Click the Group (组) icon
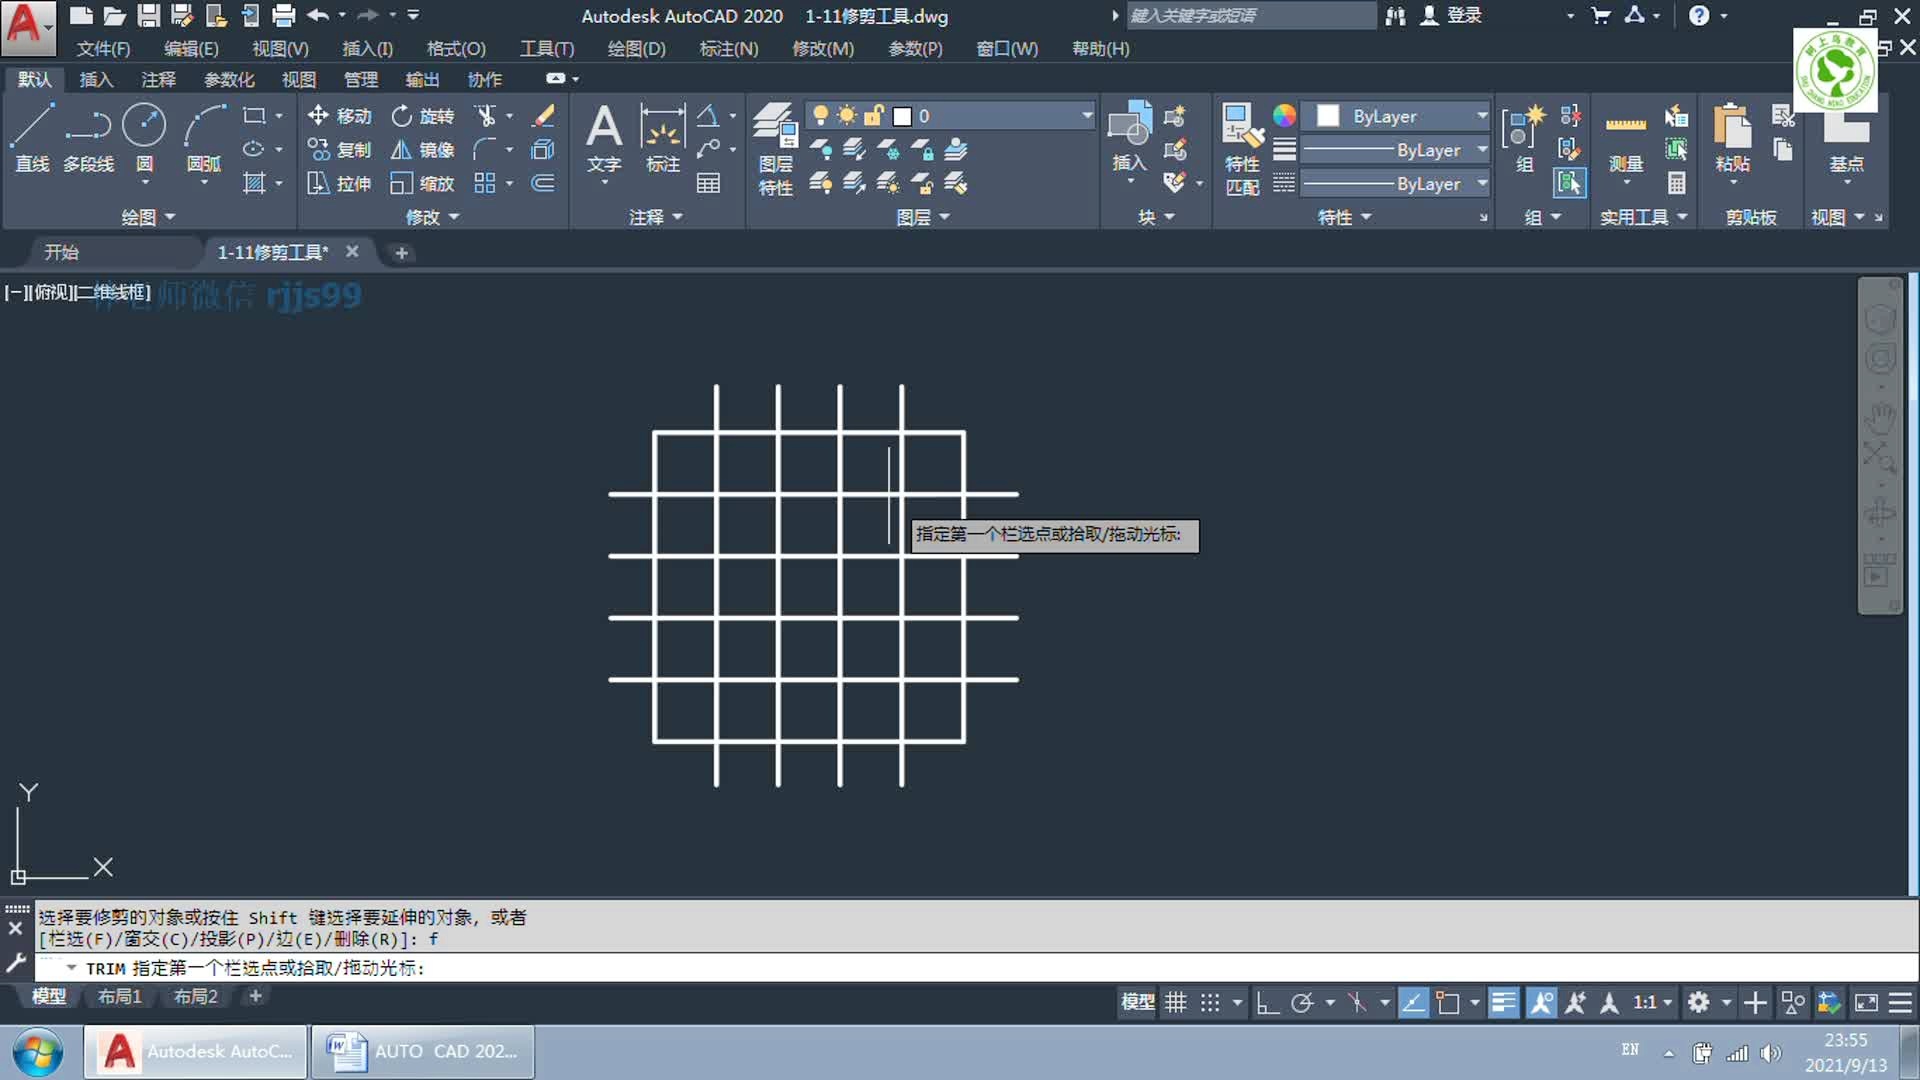Viewport: 1920px width, 1080px height. [1524, 138]
